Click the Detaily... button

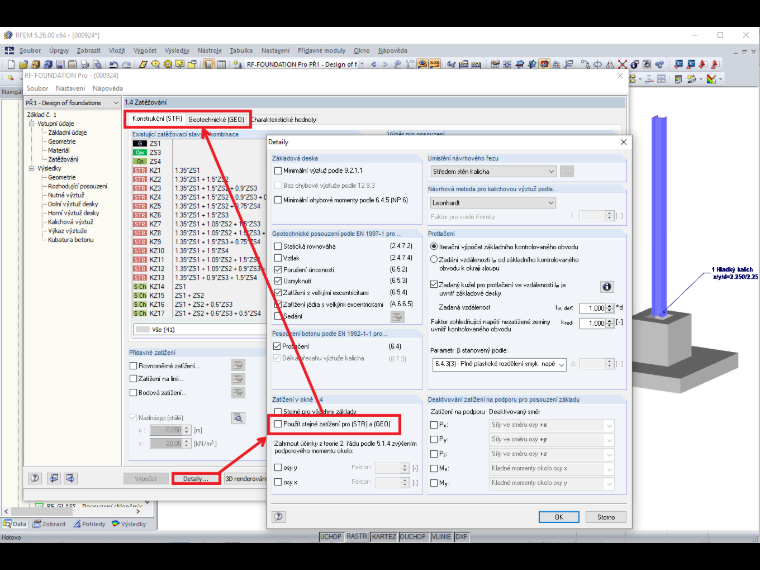pyautogui.click(x=195, y=478)
